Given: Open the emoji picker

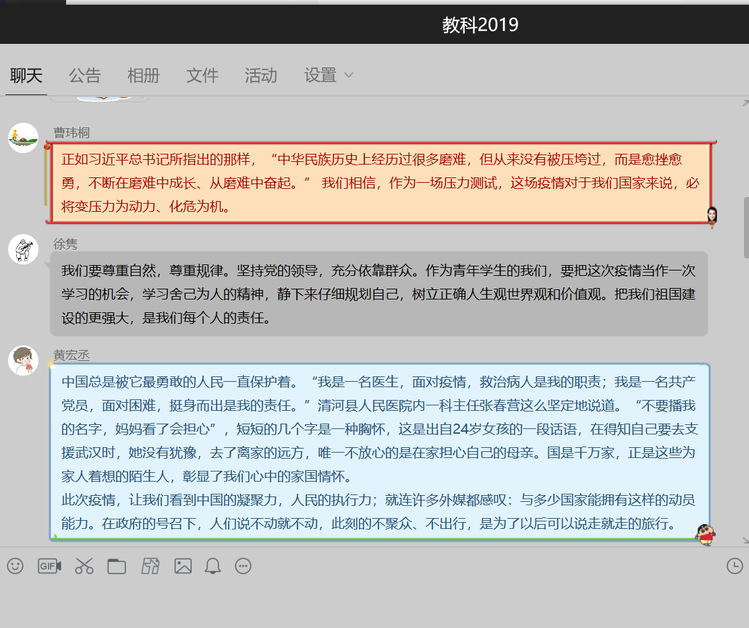Looking at the screenshot, I should pyautogui.click(x=15, y=566).
